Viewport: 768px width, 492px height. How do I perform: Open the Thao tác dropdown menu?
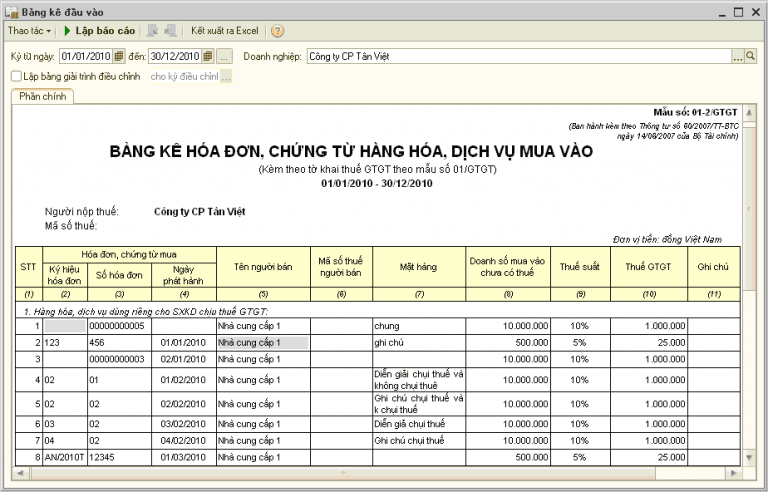(x=29, y=31)
